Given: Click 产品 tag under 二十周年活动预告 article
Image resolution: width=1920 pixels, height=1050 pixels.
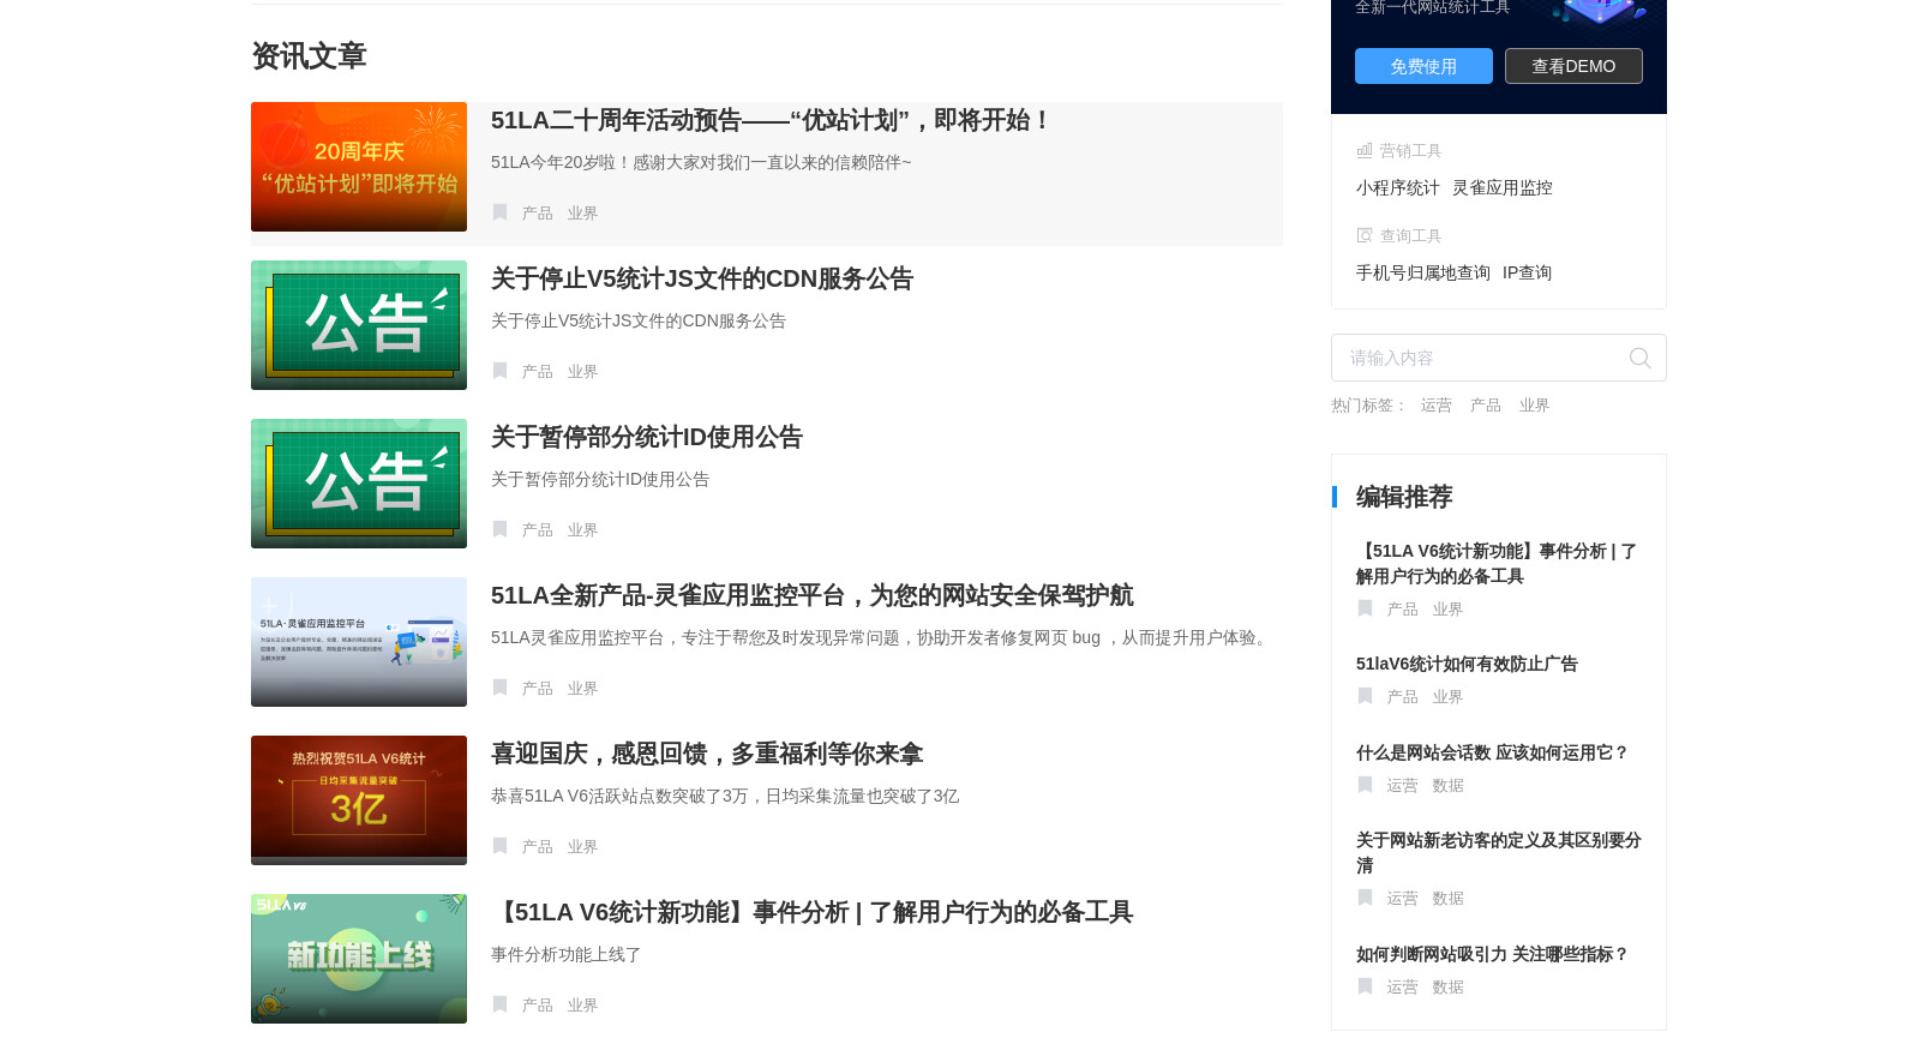Looking at the screenshot, I should (x=537, y=213).
